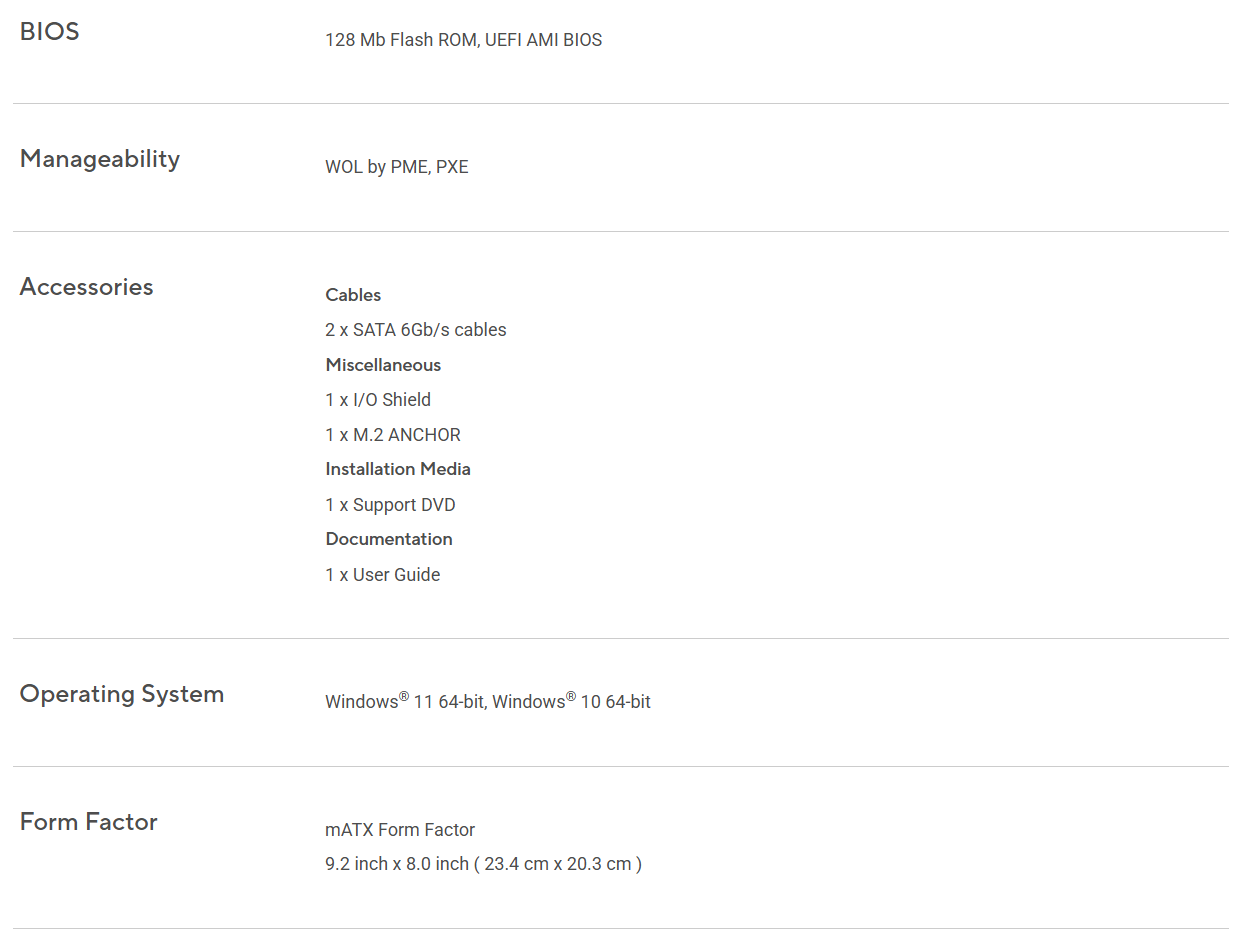This screenshot has width=1246, height=951.
Task: Click the 1 x User Guide entry
Action: [383, 575]
